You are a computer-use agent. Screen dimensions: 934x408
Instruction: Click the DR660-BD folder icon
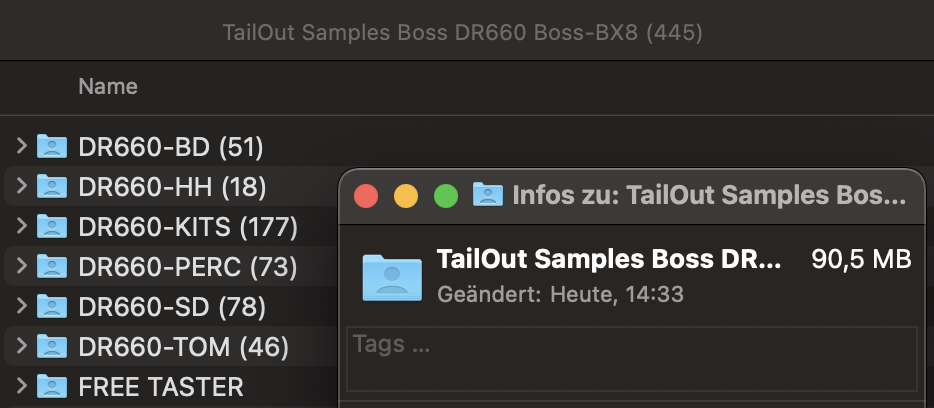[52, 147]
